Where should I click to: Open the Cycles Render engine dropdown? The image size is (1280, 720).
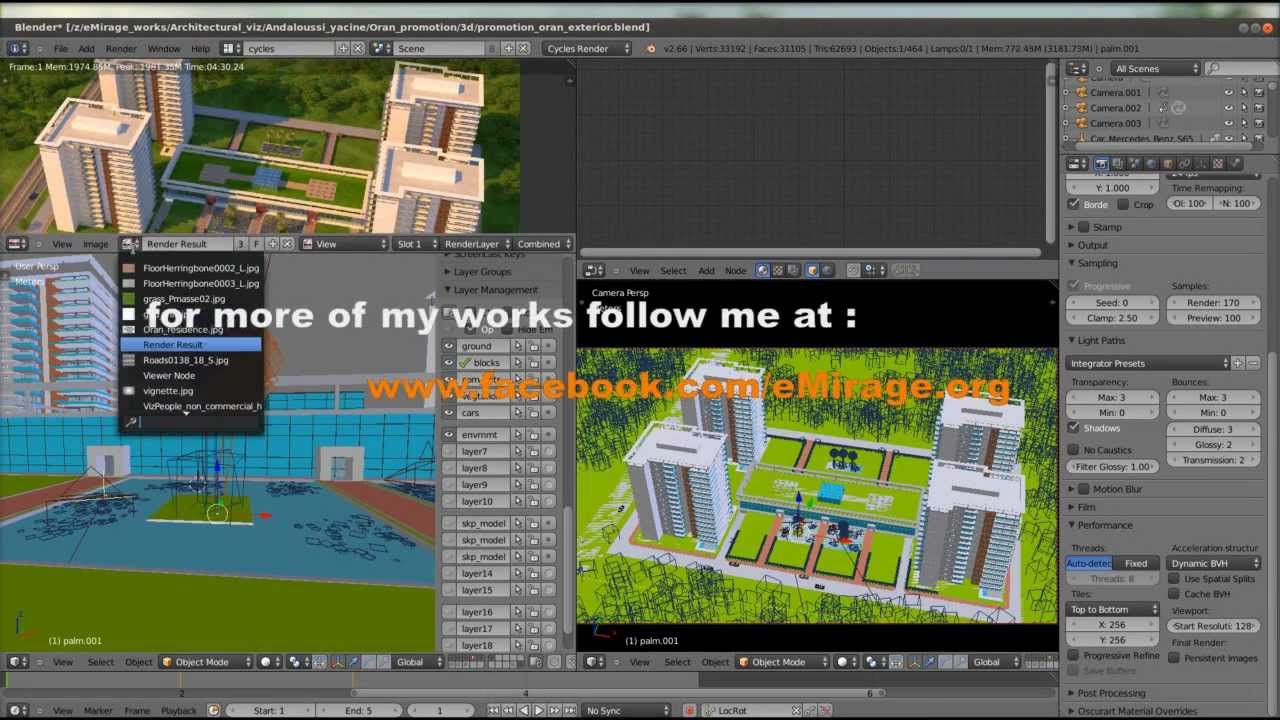point(588,48)
